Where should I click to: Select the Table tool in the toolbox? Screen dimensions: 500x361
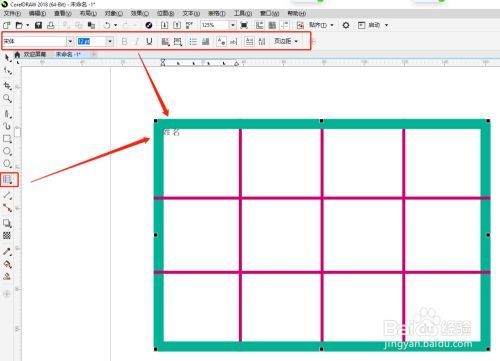(x=8, y=180)
